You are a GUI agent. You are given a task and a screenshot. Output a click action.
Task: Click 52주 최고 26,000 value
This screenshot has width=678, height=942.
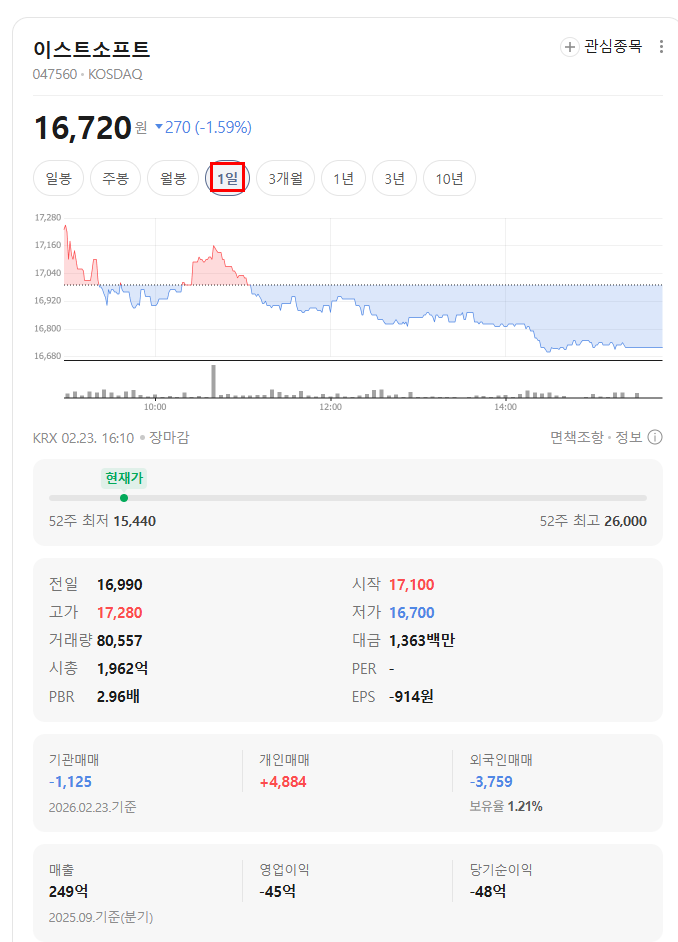point(626,521)
